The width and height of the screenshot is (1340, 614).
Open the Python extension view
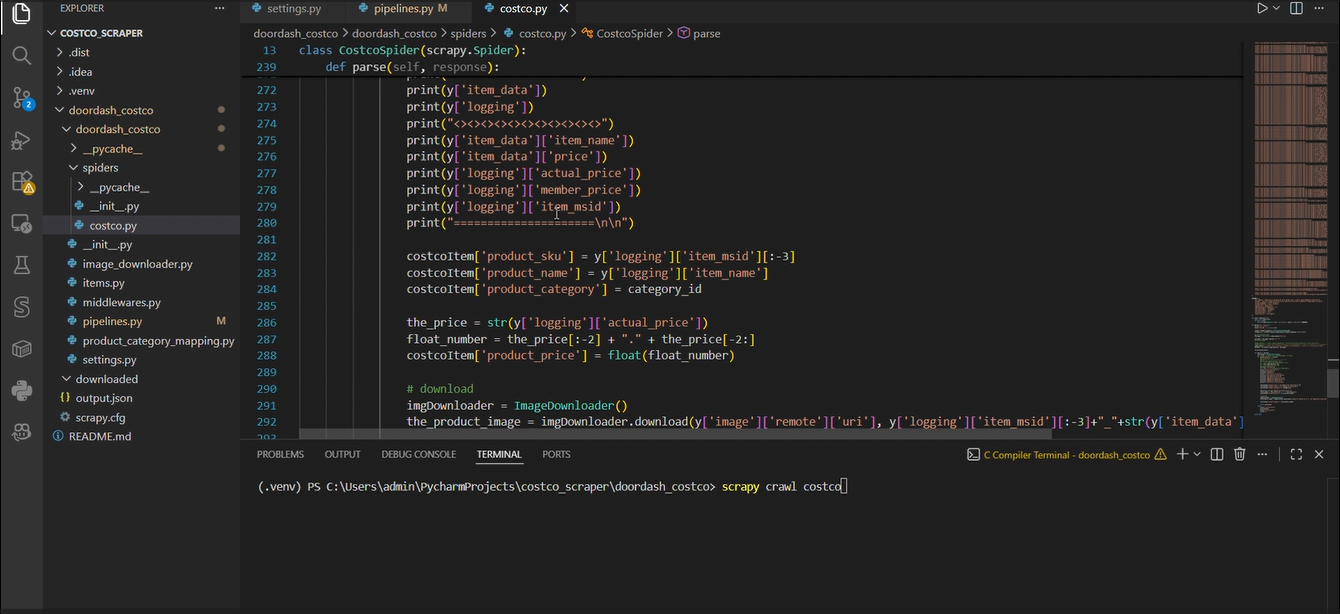[x=21, y=390]
